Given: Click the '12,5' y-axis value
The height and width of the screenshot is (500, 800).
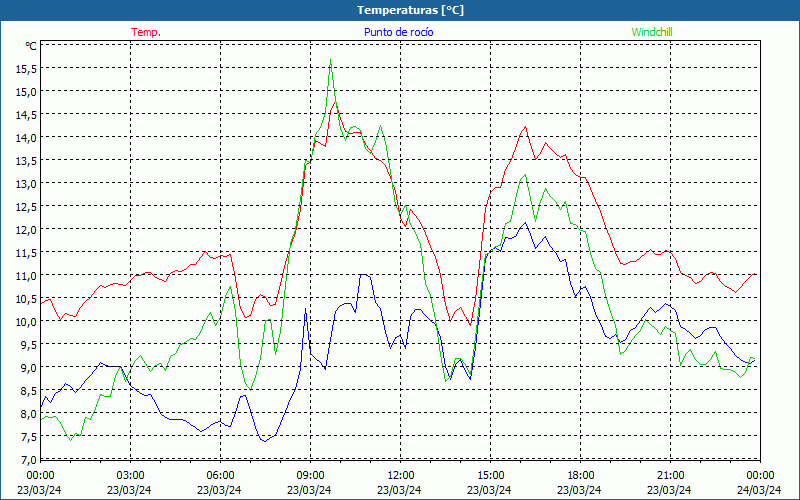Looking at the screenshot, I should click(27, 207).
